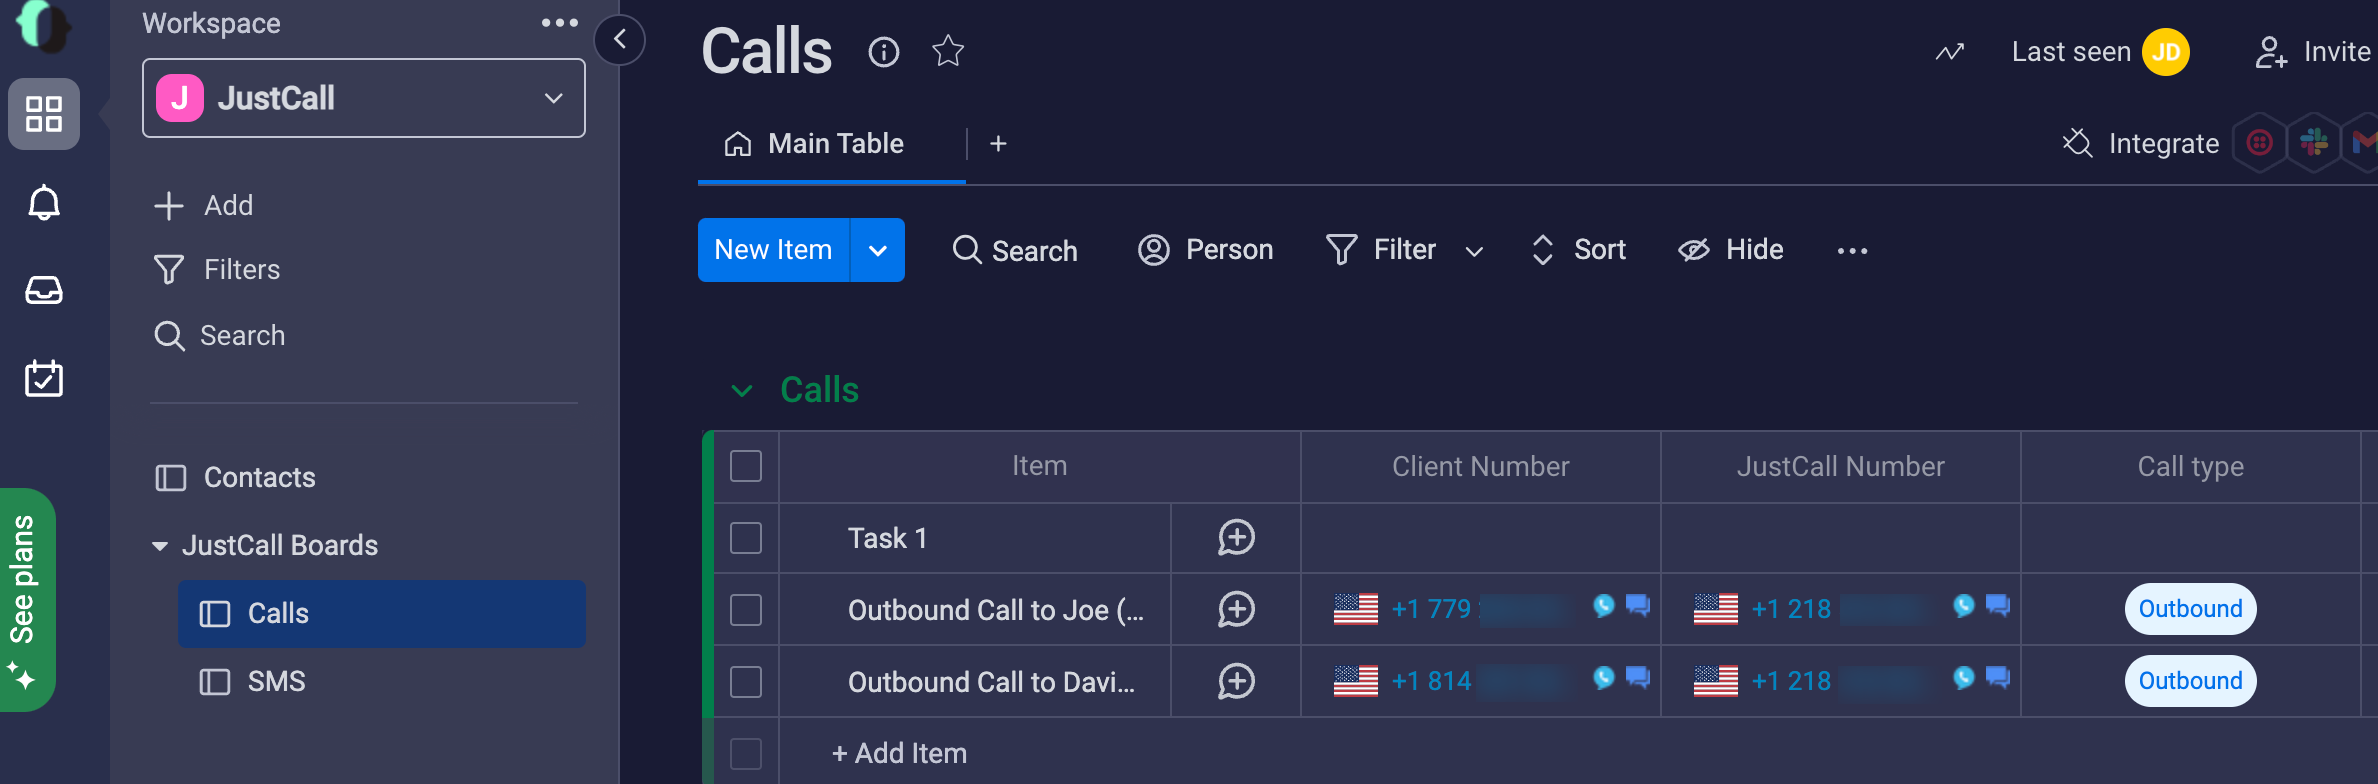Open the Twilio integration hexagon icon
Image resolution: width=2378 pixels, height=784 pixels.
2260,144
